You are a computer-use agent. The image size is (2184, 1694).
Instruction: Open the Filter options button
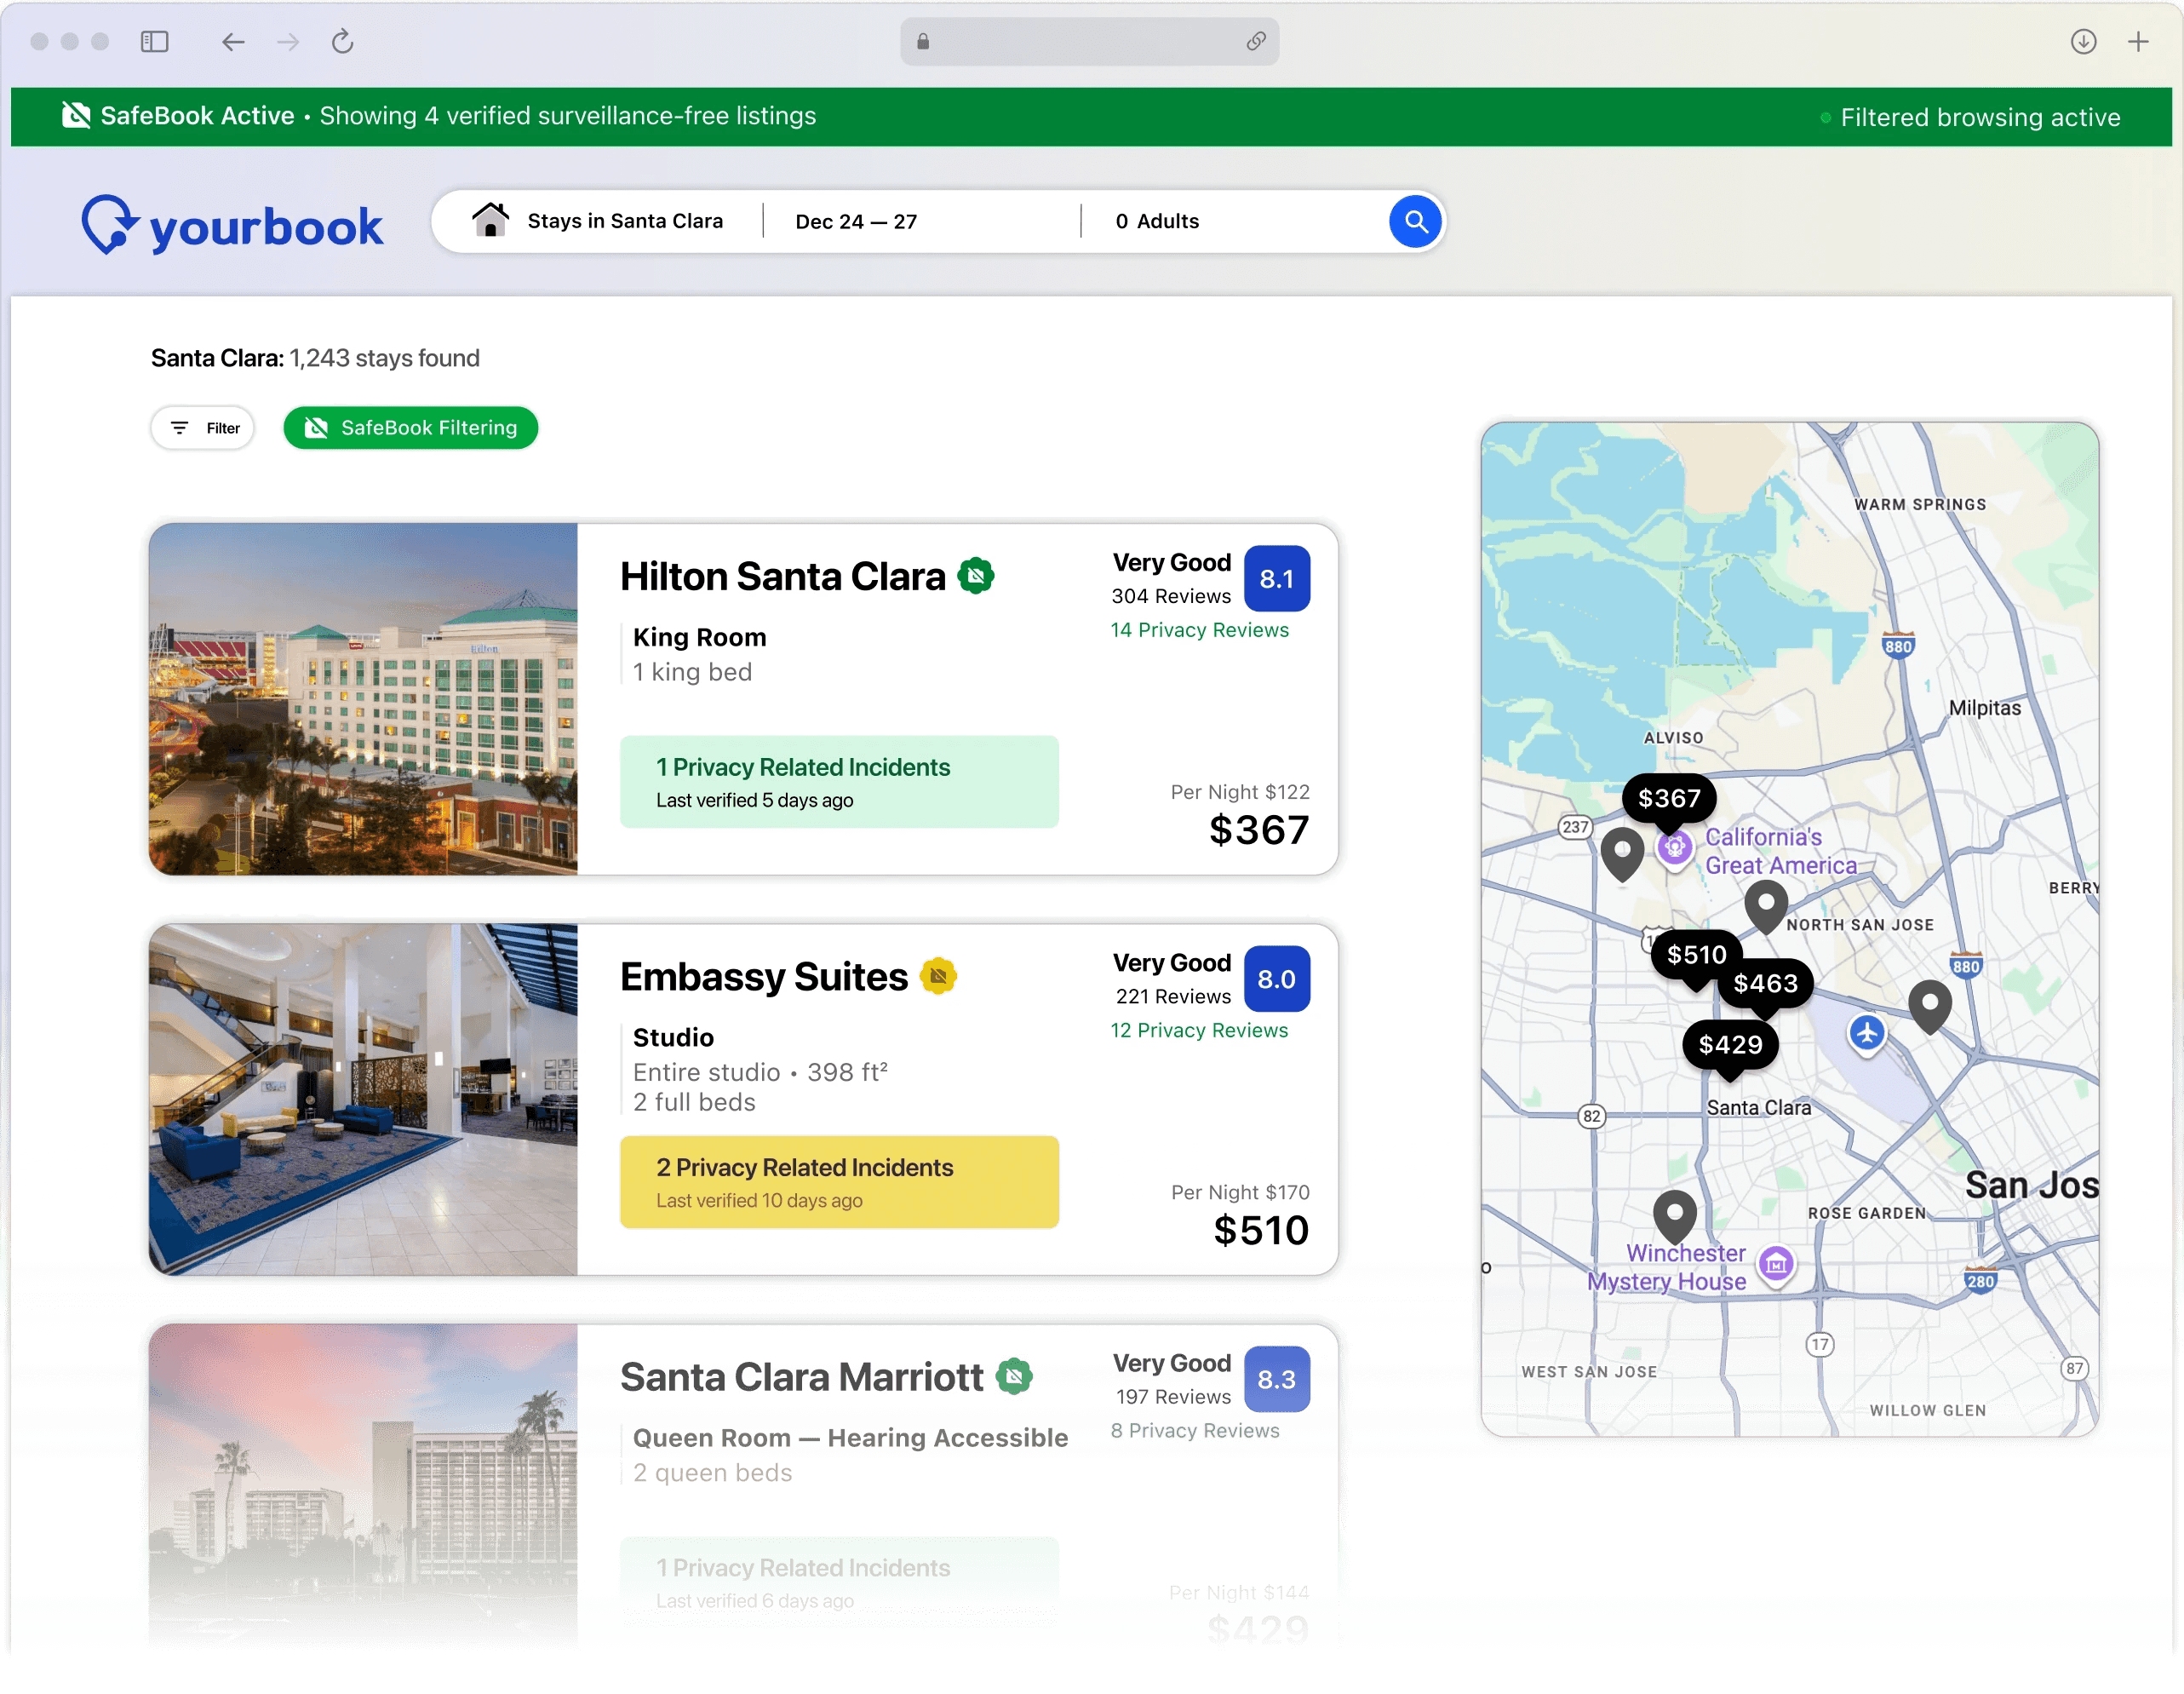pos(203,428)
